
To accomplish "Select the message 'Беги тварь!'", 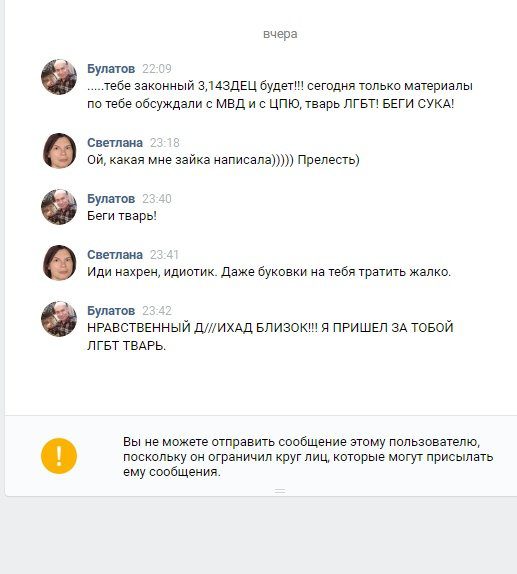I will point(122,216).
